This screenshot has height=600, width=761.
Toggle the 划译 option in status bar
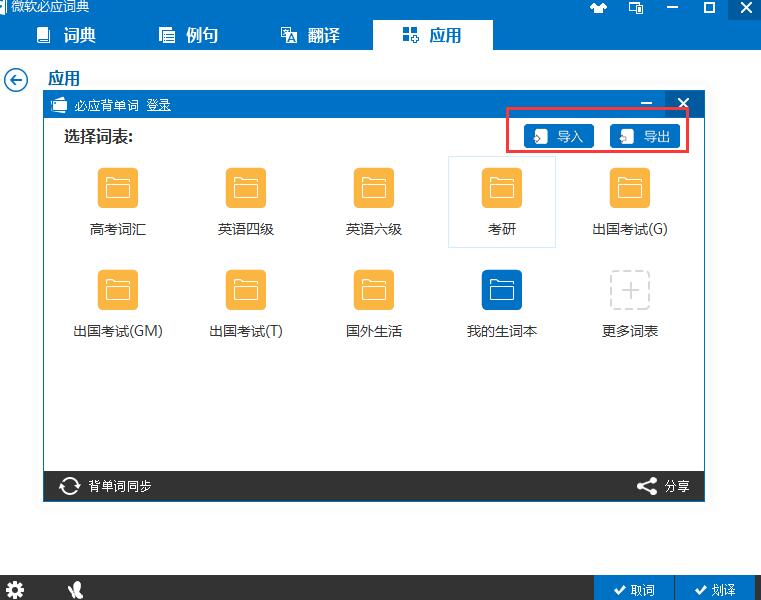715,589
